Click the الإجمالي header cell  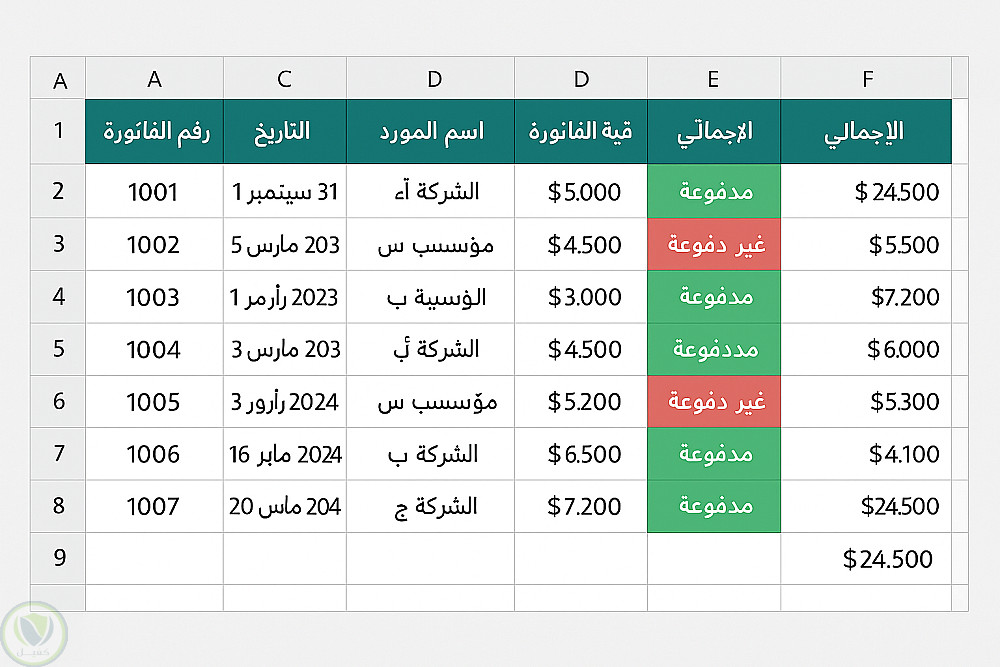tap(866, 131)
